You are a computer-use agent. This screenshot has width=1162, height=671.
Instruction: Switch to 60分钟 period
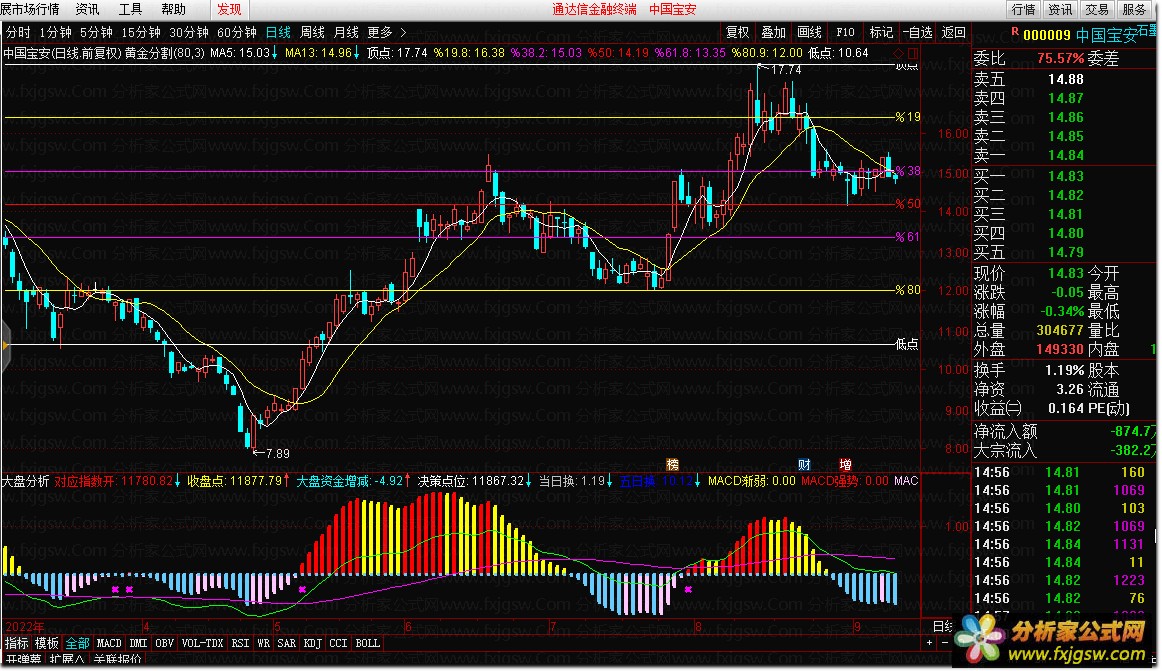[237, 32]
